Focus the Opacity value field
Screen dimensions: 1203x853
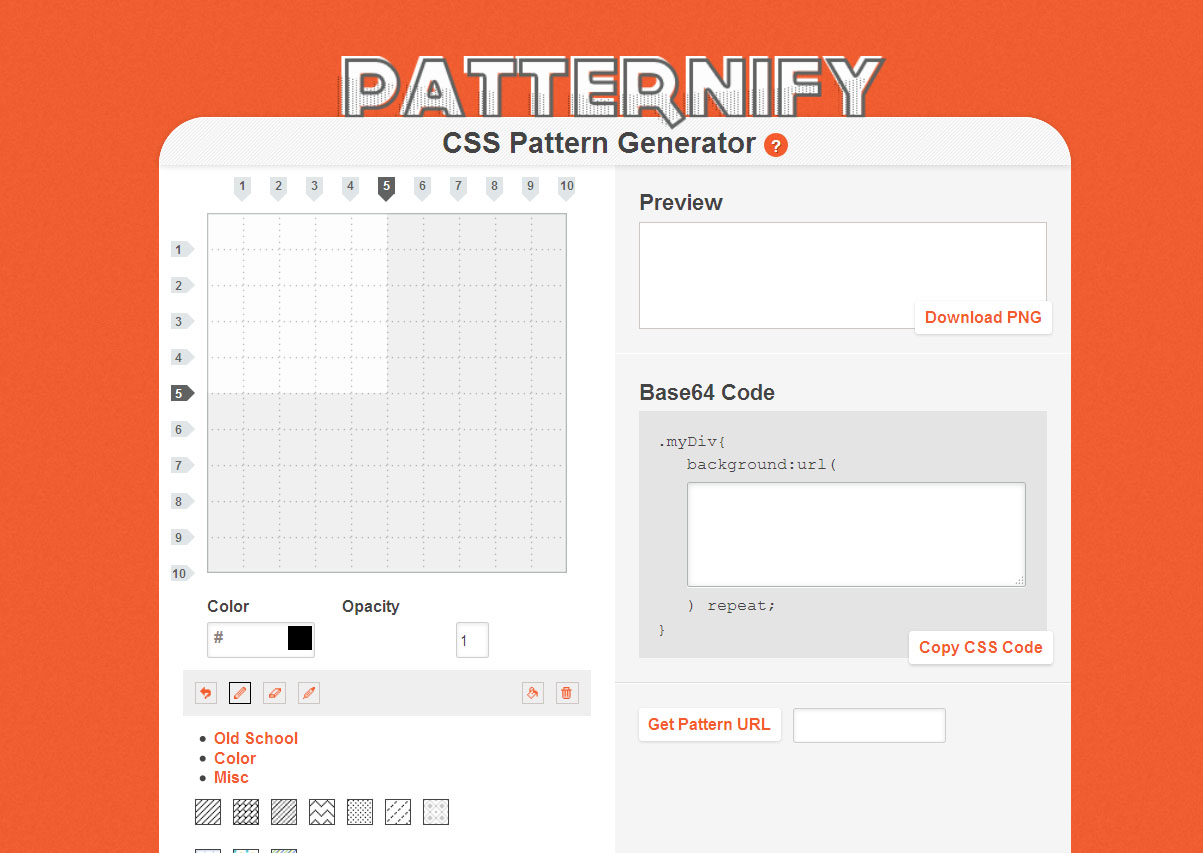point(472,640)
